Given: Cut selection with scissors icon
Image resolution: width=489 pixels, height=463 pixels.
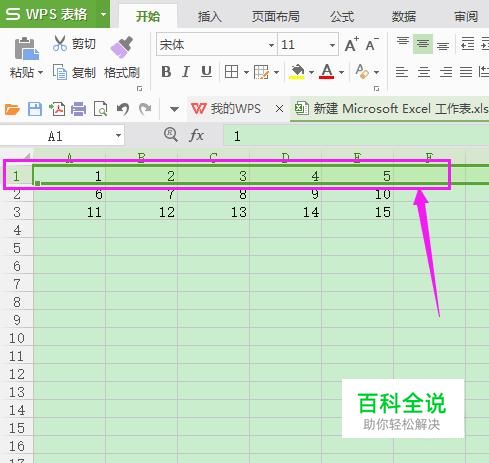Looking at the screenshot, I should (x=60, y=43).
